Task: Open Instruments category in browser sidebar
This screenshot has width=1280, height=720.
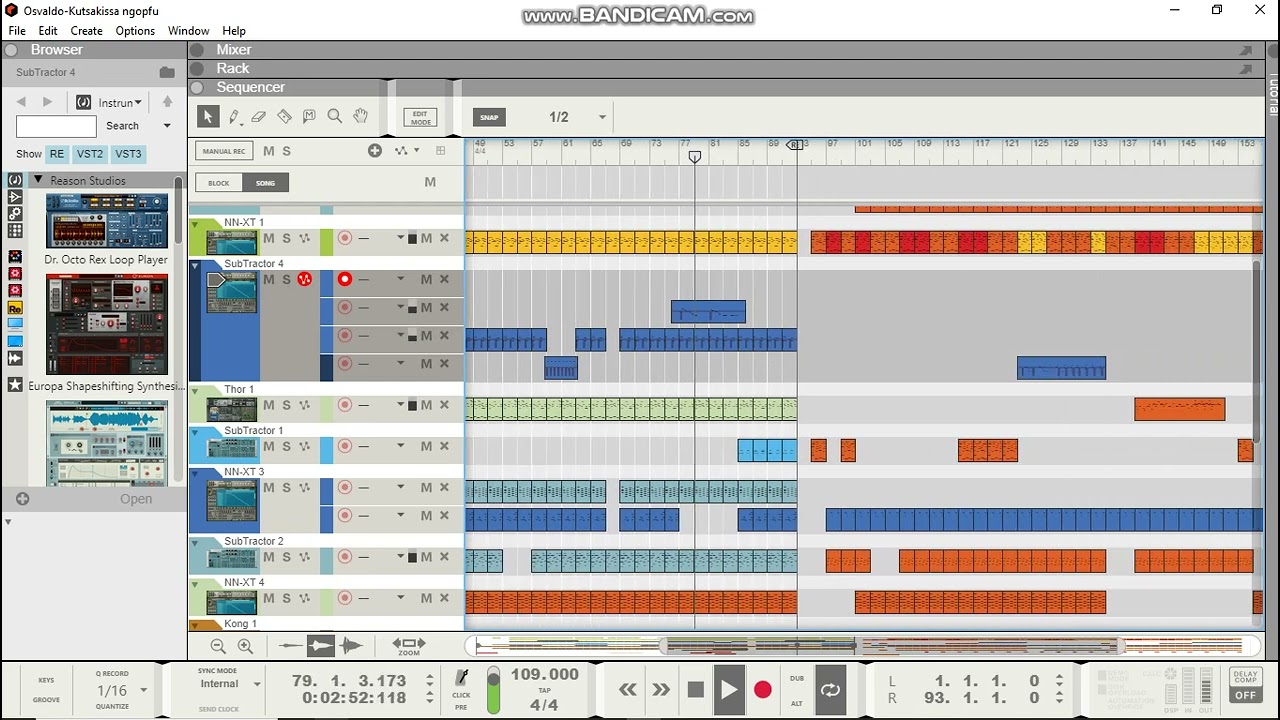Action: coord(15,180)
